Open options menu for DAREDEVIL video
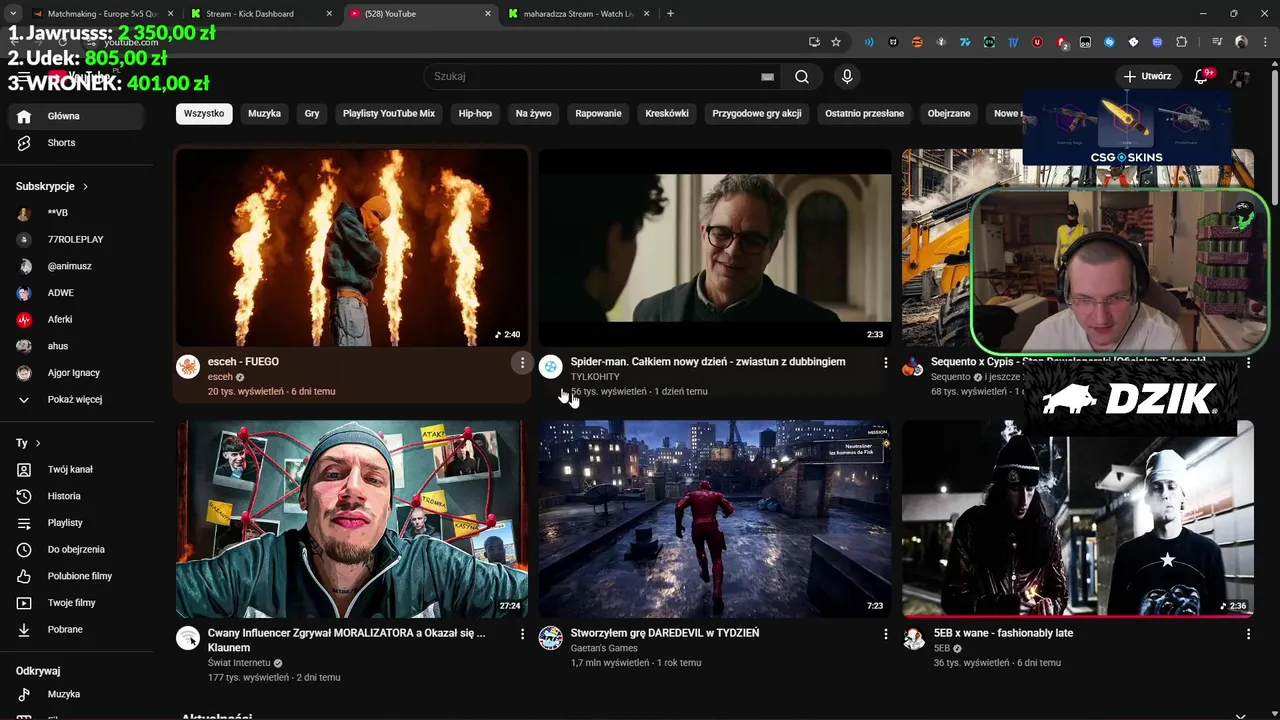Viewport: 1280px width, 720px height. click(885, 634)
